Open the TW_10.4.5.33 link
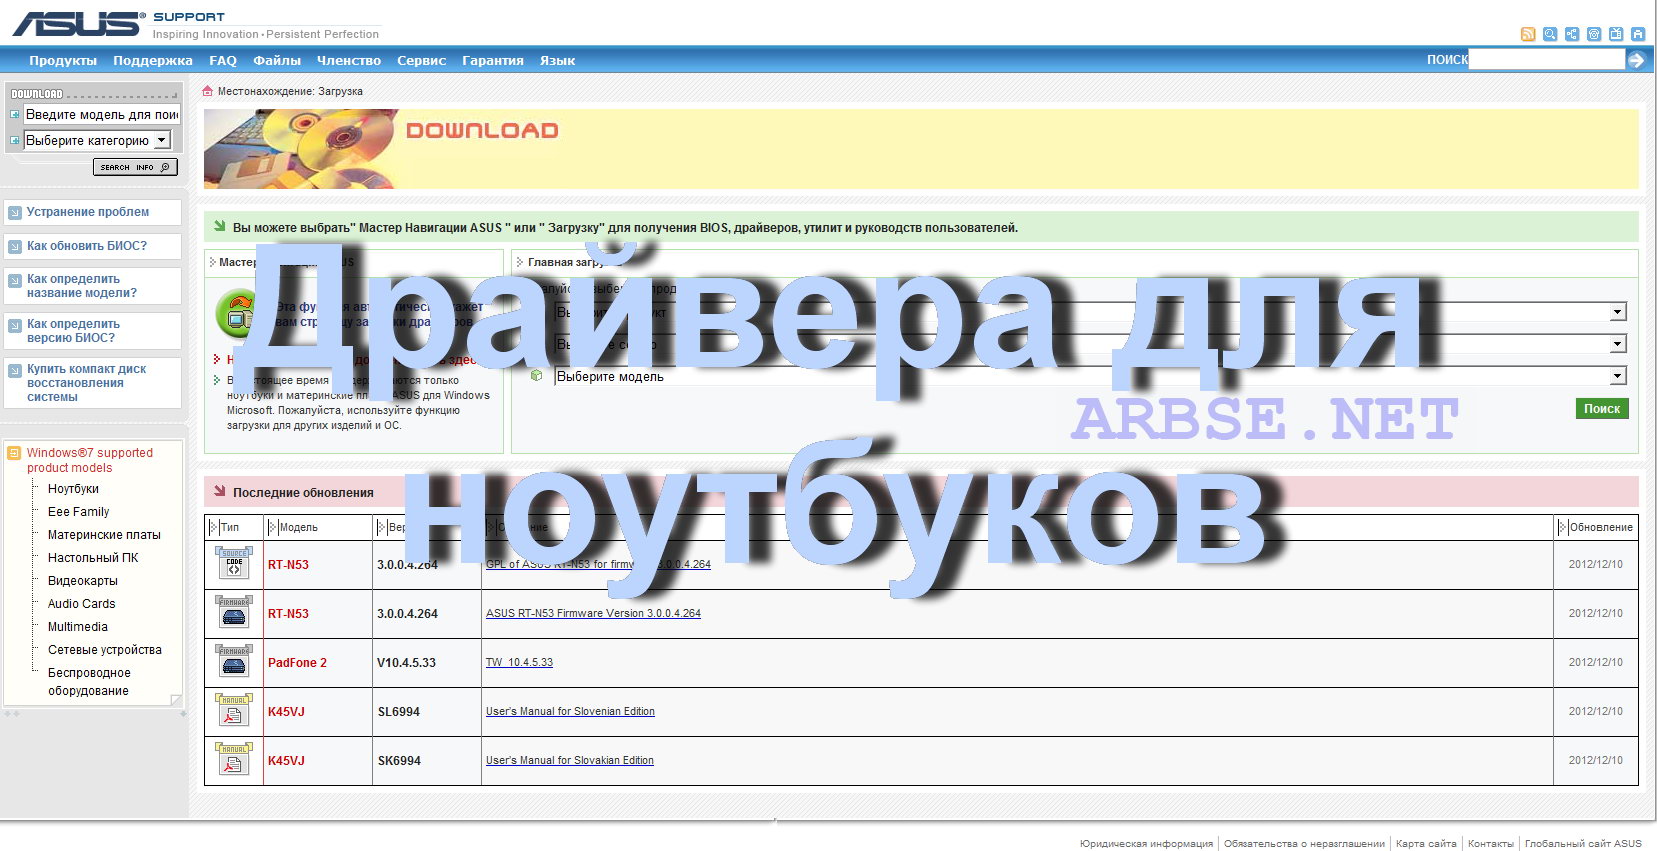 pyautogui.click(x=519, y=662)
